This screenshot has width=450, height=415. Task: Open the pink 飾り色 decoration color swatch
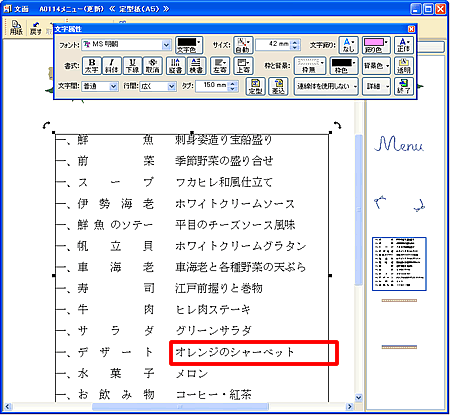(376, 45)
